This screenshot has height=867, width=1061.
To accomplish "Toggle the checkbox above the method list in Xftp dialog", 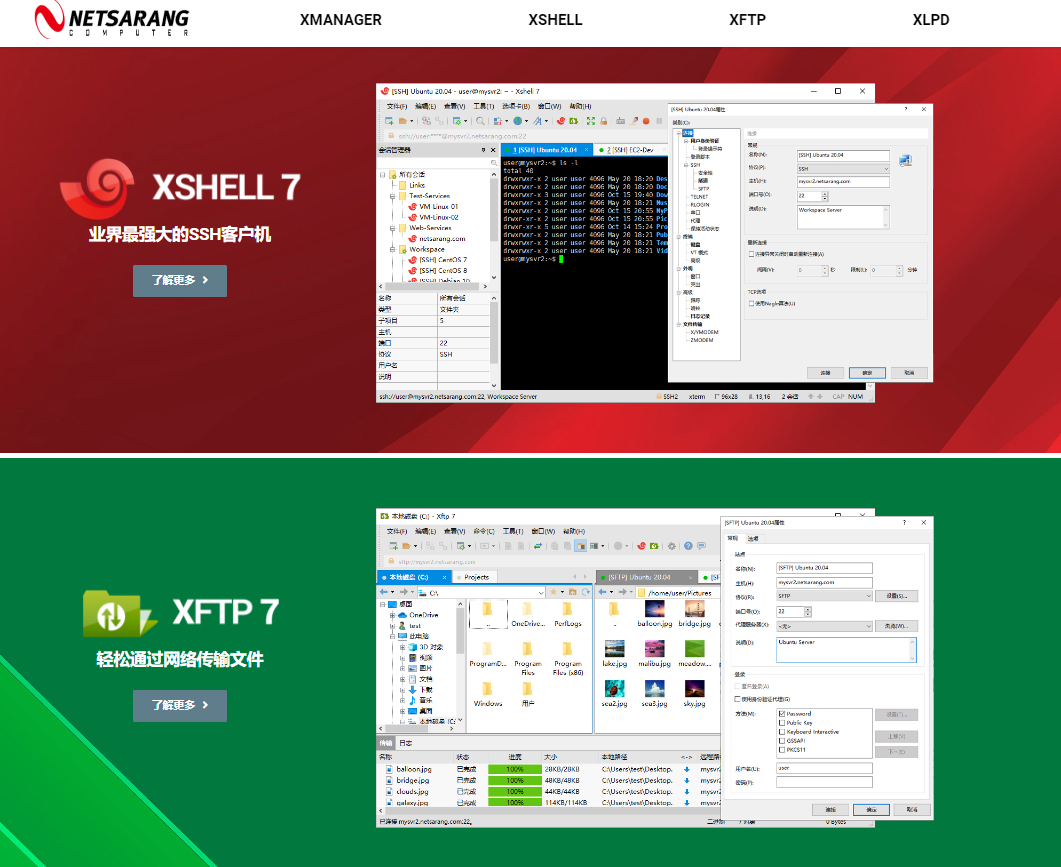I will click(738, 699).
